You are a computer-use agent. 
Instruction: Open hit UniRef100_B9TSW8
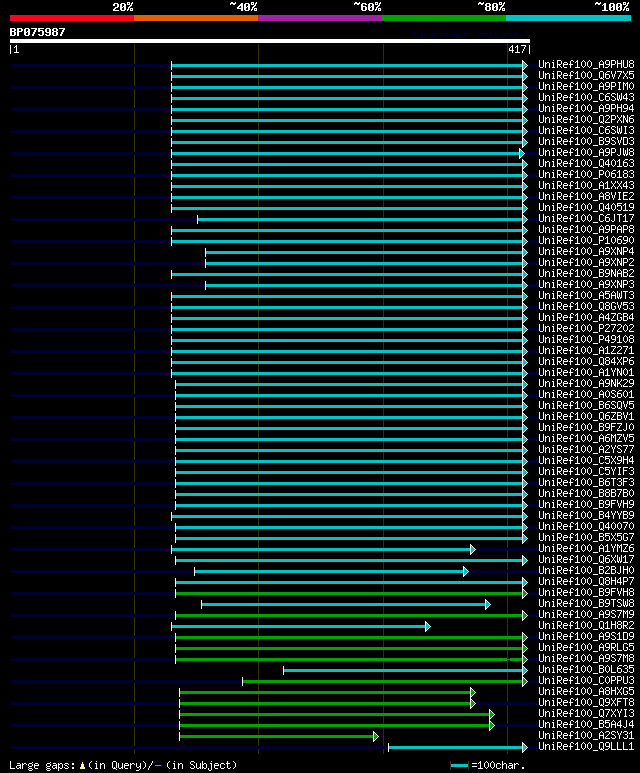pos(586,603)
